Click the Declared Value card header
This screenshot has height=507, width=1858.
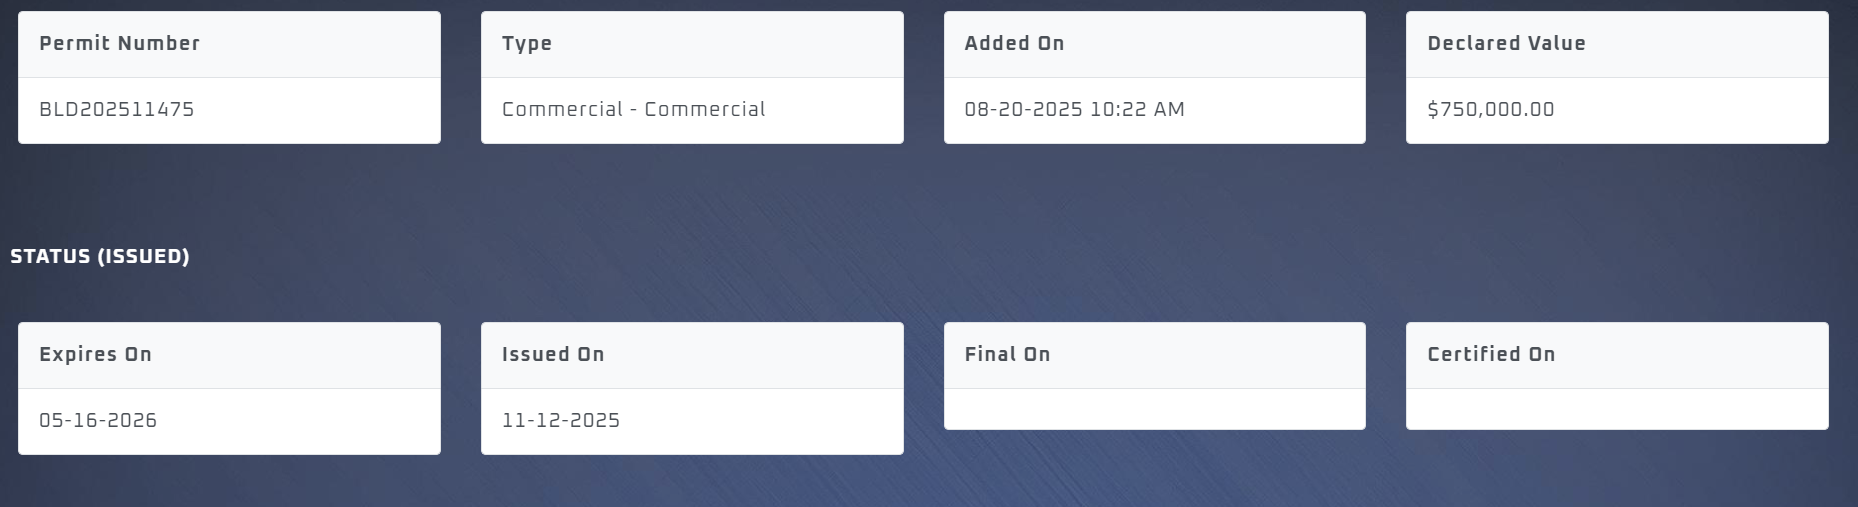click(1506, 44)
